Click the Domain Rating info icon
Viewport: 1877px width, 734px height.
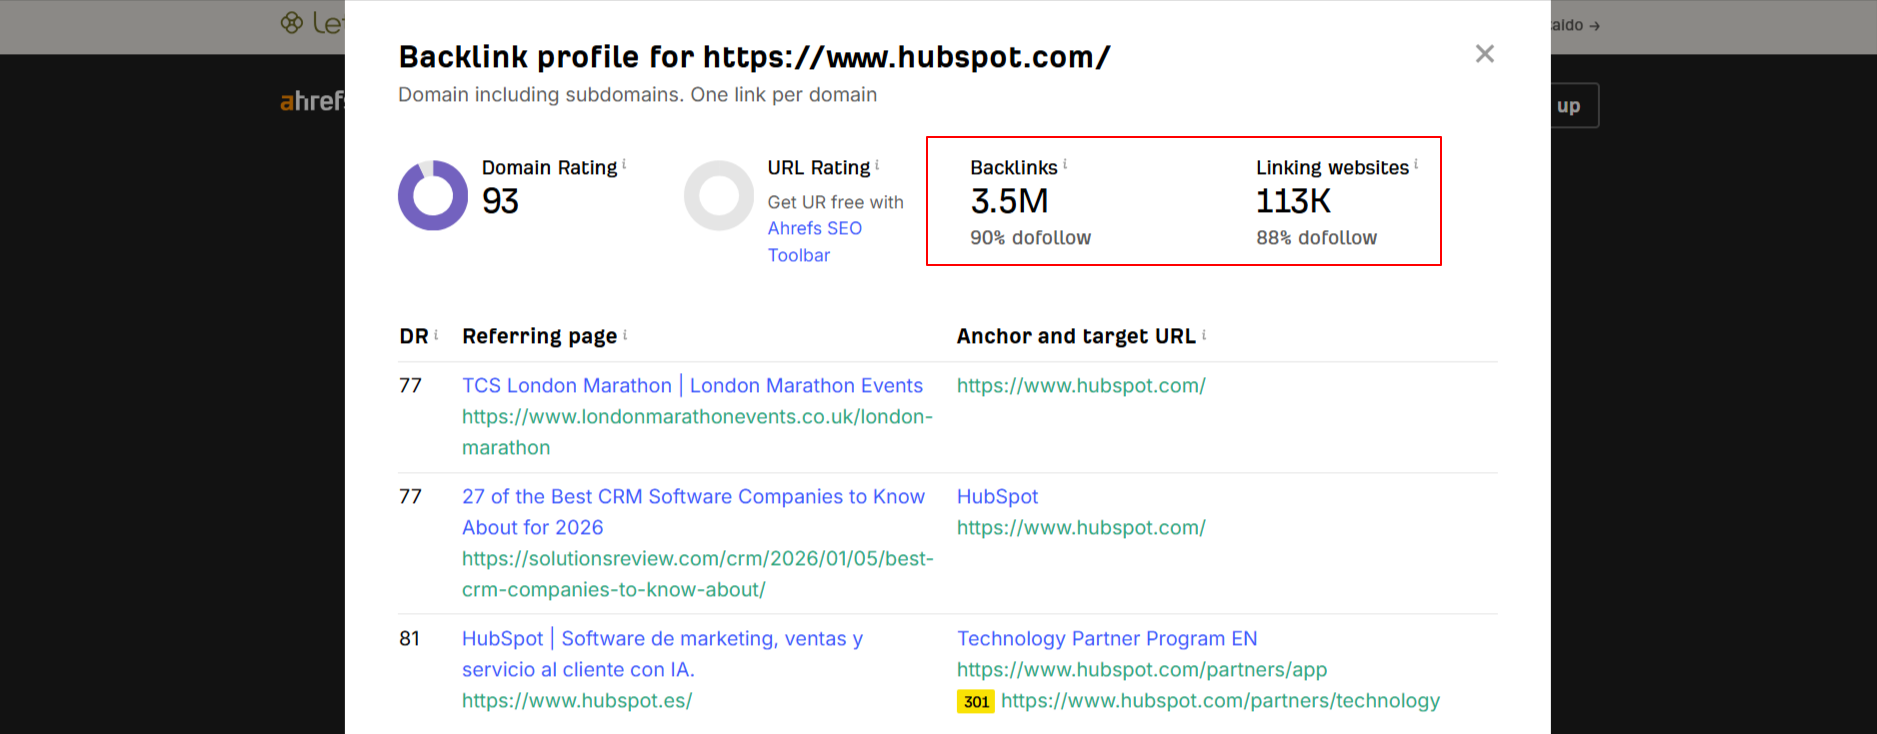[x=625, y=164]
